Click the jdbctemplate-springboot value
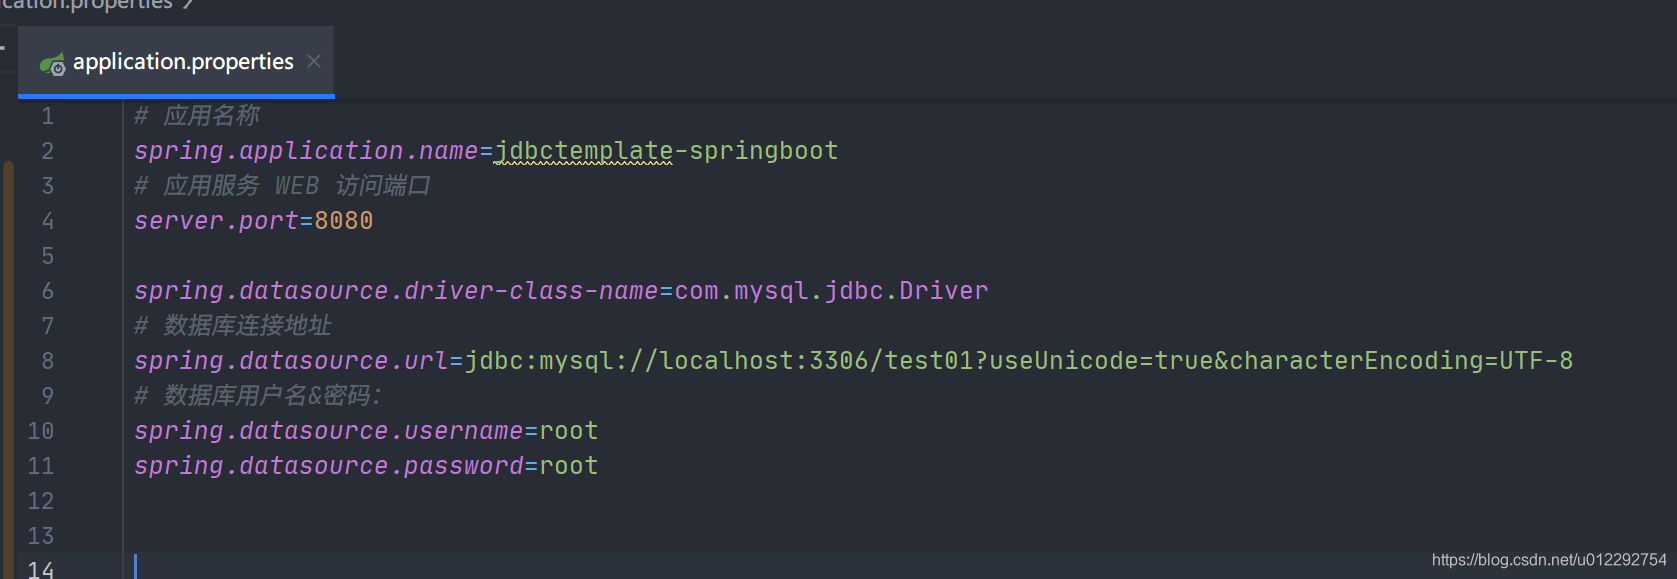Screen dimensions: 1677x579 tap(666, 151)
